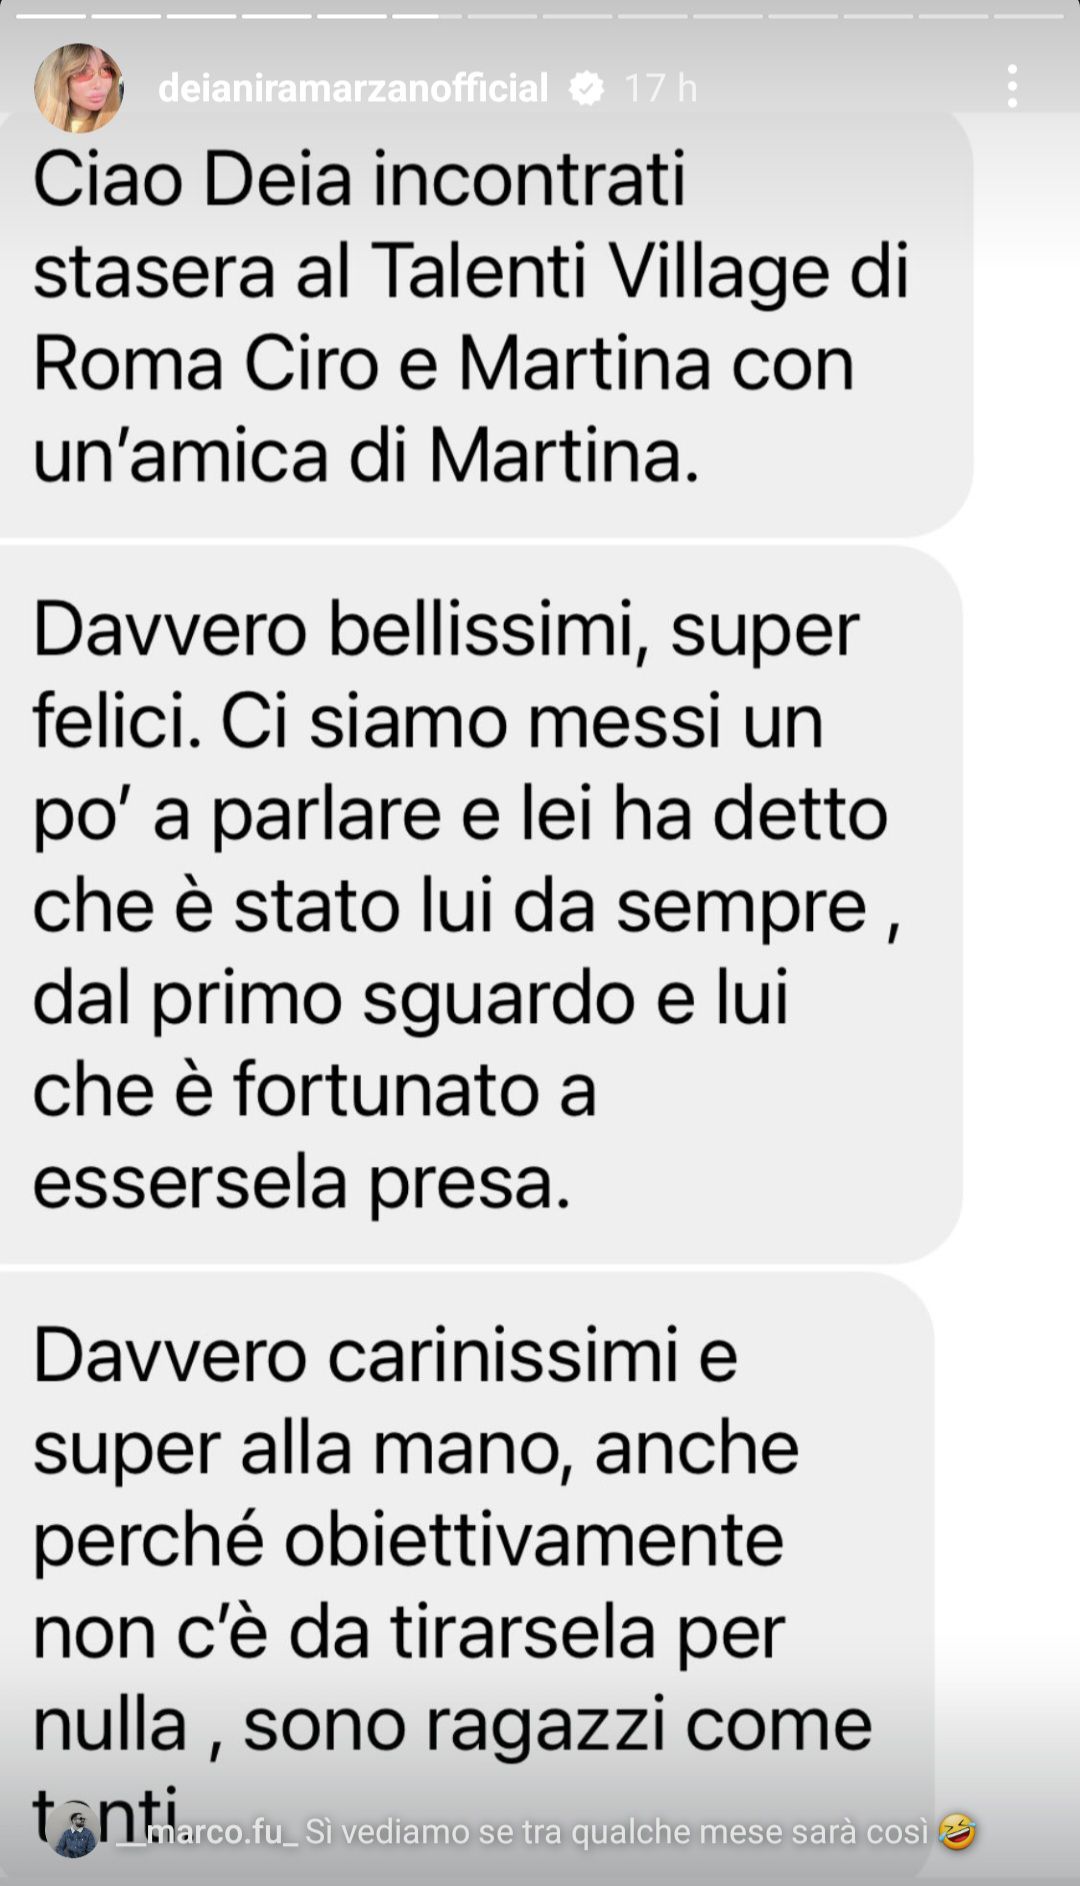Tap the 'Davvero bellissimi, super felici' message bubble

pyautogui.click(x=480, y=904)
